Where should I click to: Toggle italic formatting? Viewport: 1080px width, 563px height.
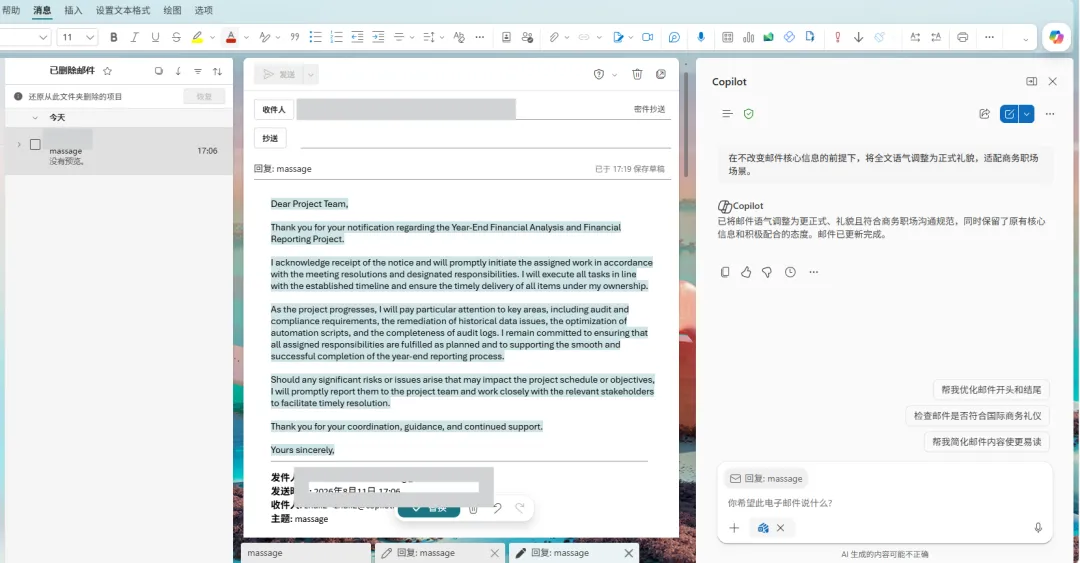(134, 37)
